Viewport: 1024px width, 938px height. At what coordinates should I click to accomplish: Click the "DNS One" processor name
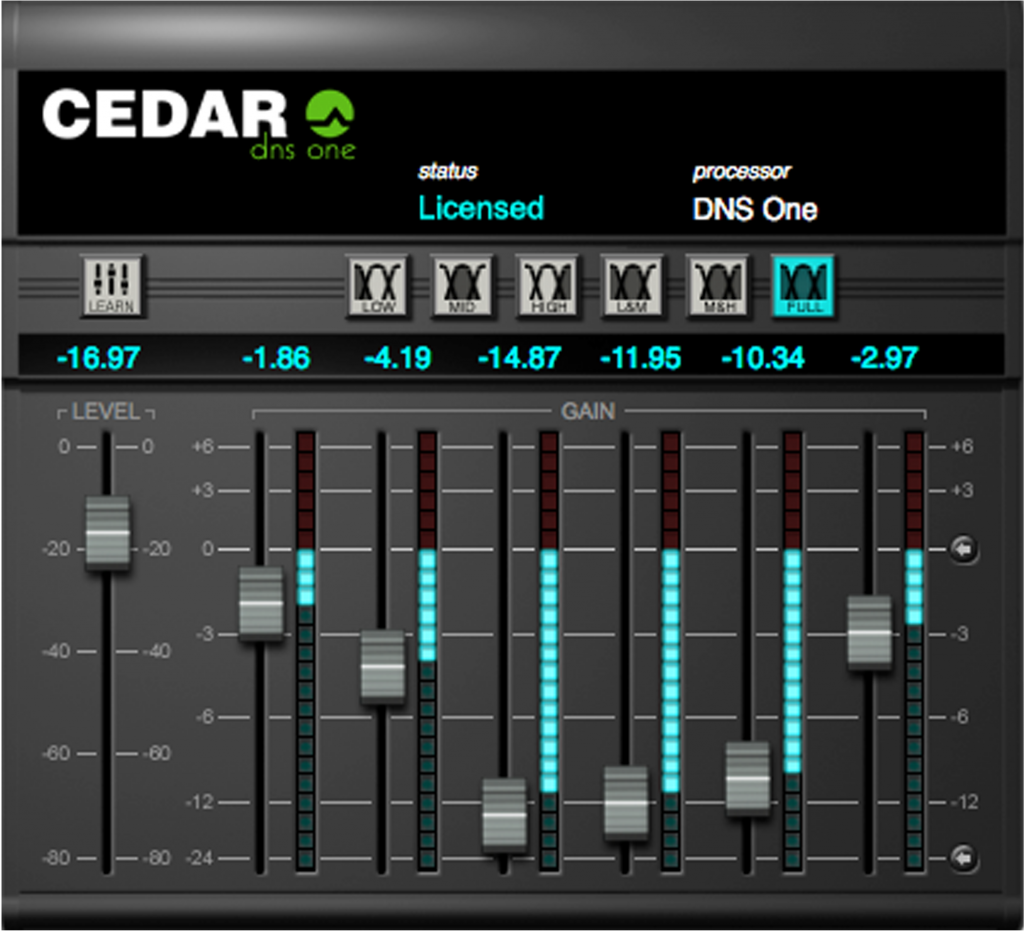click(755, 209)
